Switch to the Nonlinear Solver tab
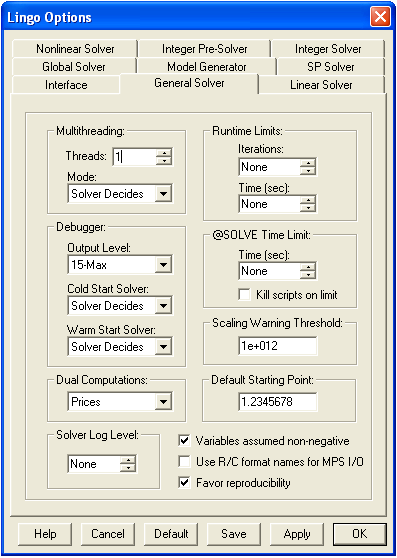 (75, 49)
